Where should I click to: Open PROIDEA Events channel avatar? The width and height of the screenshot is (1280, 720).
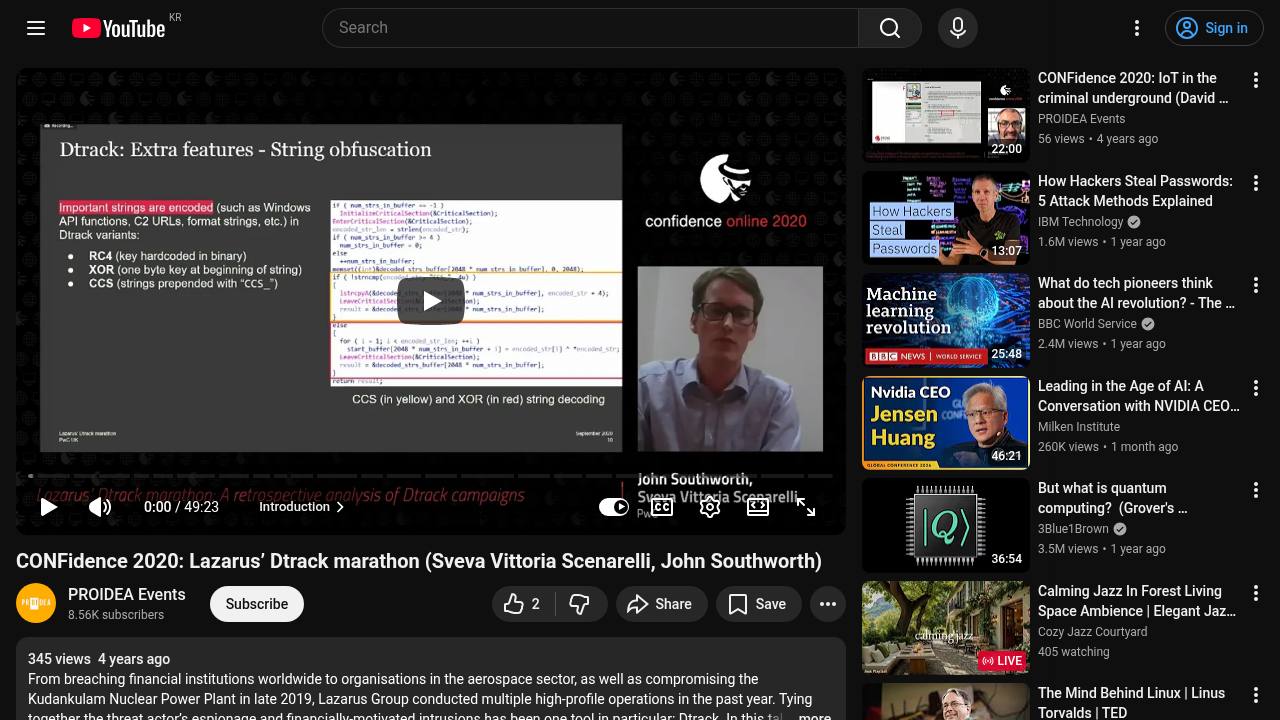[x=36, y=603]
